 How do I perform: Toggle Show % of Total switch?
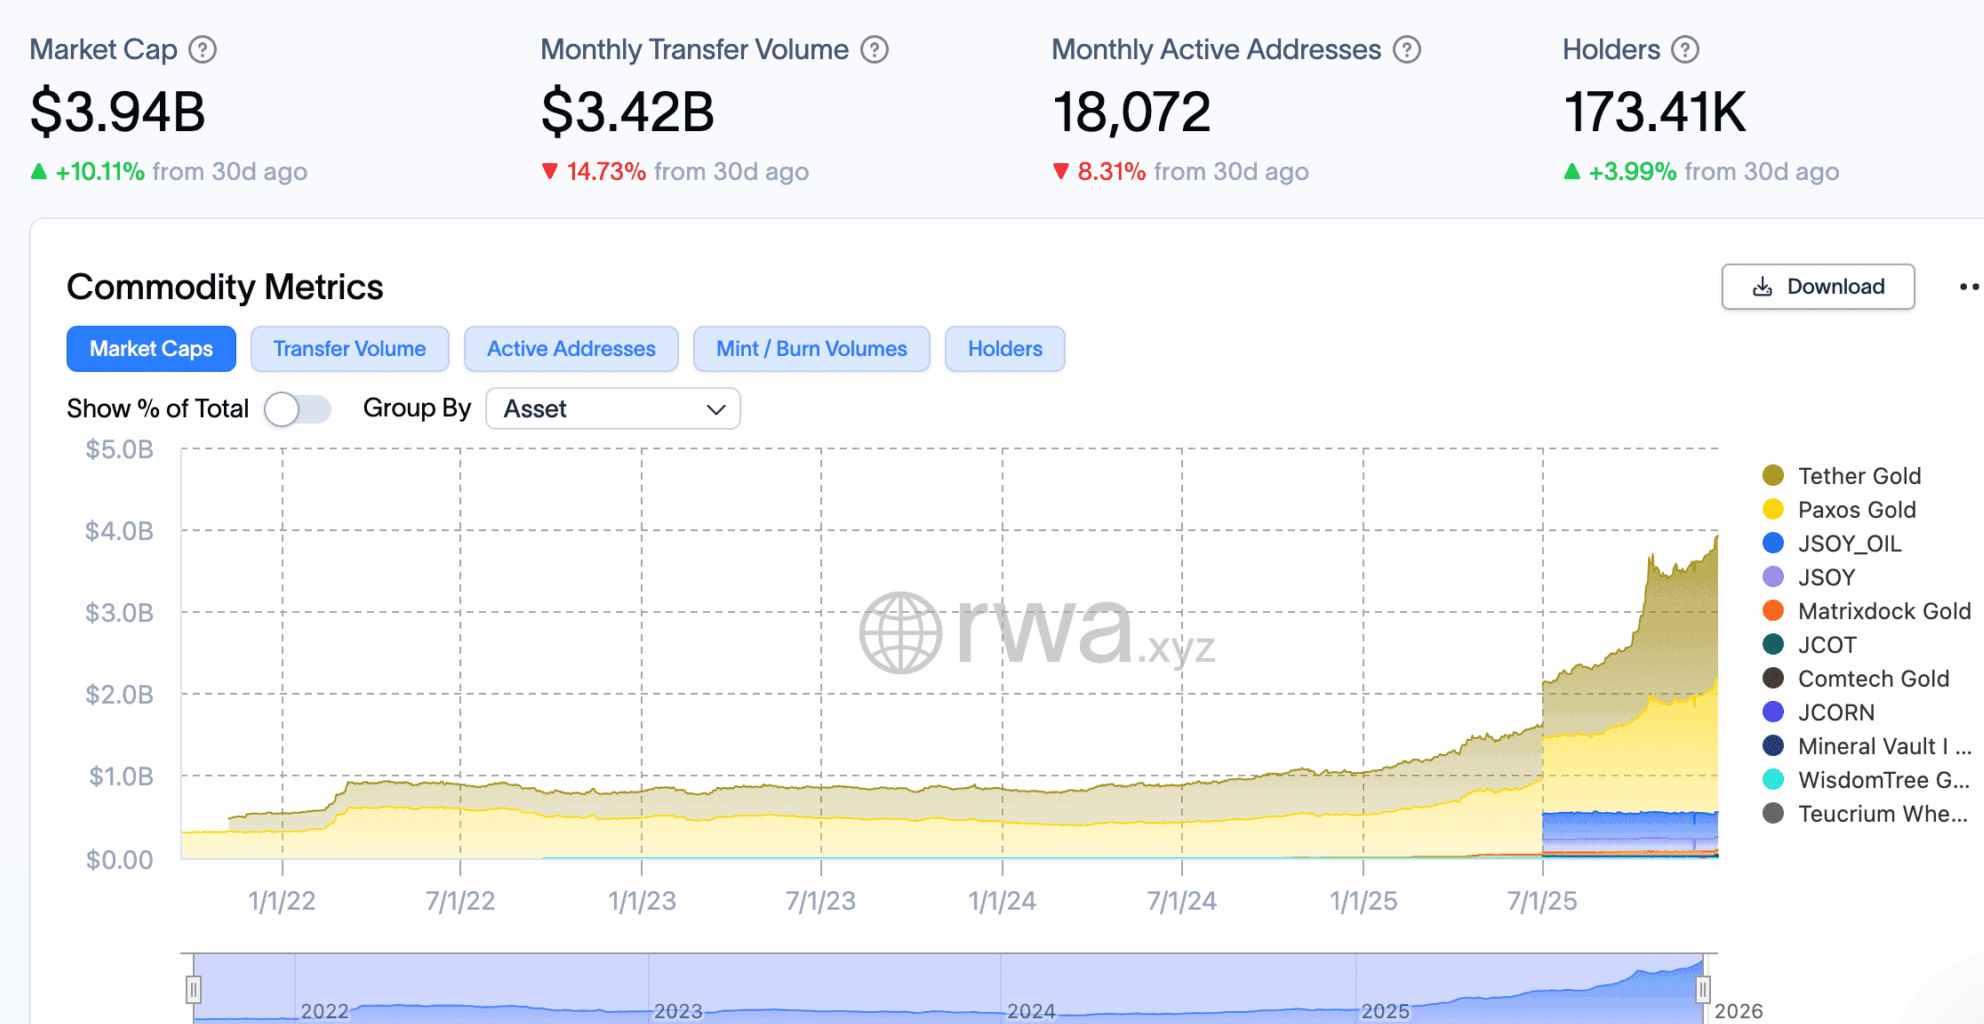(297, 409)
